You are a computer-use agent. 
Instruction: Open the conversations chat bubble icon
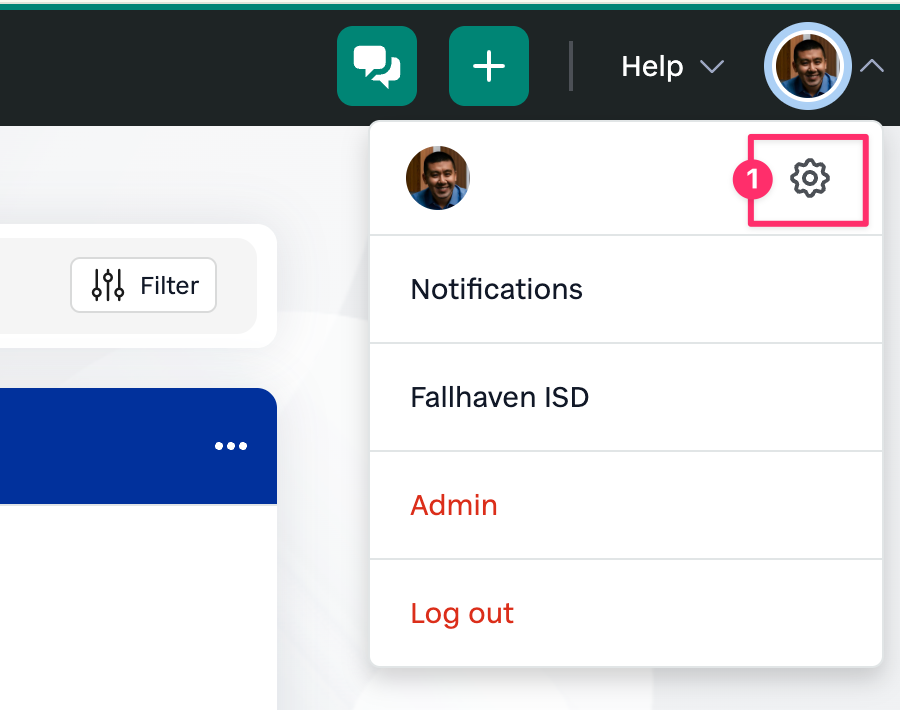(376, 66)
